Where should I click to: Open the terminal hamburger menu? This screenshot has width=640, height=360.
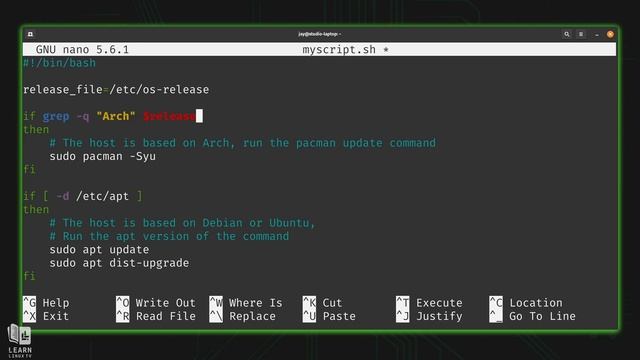(581, 34)
